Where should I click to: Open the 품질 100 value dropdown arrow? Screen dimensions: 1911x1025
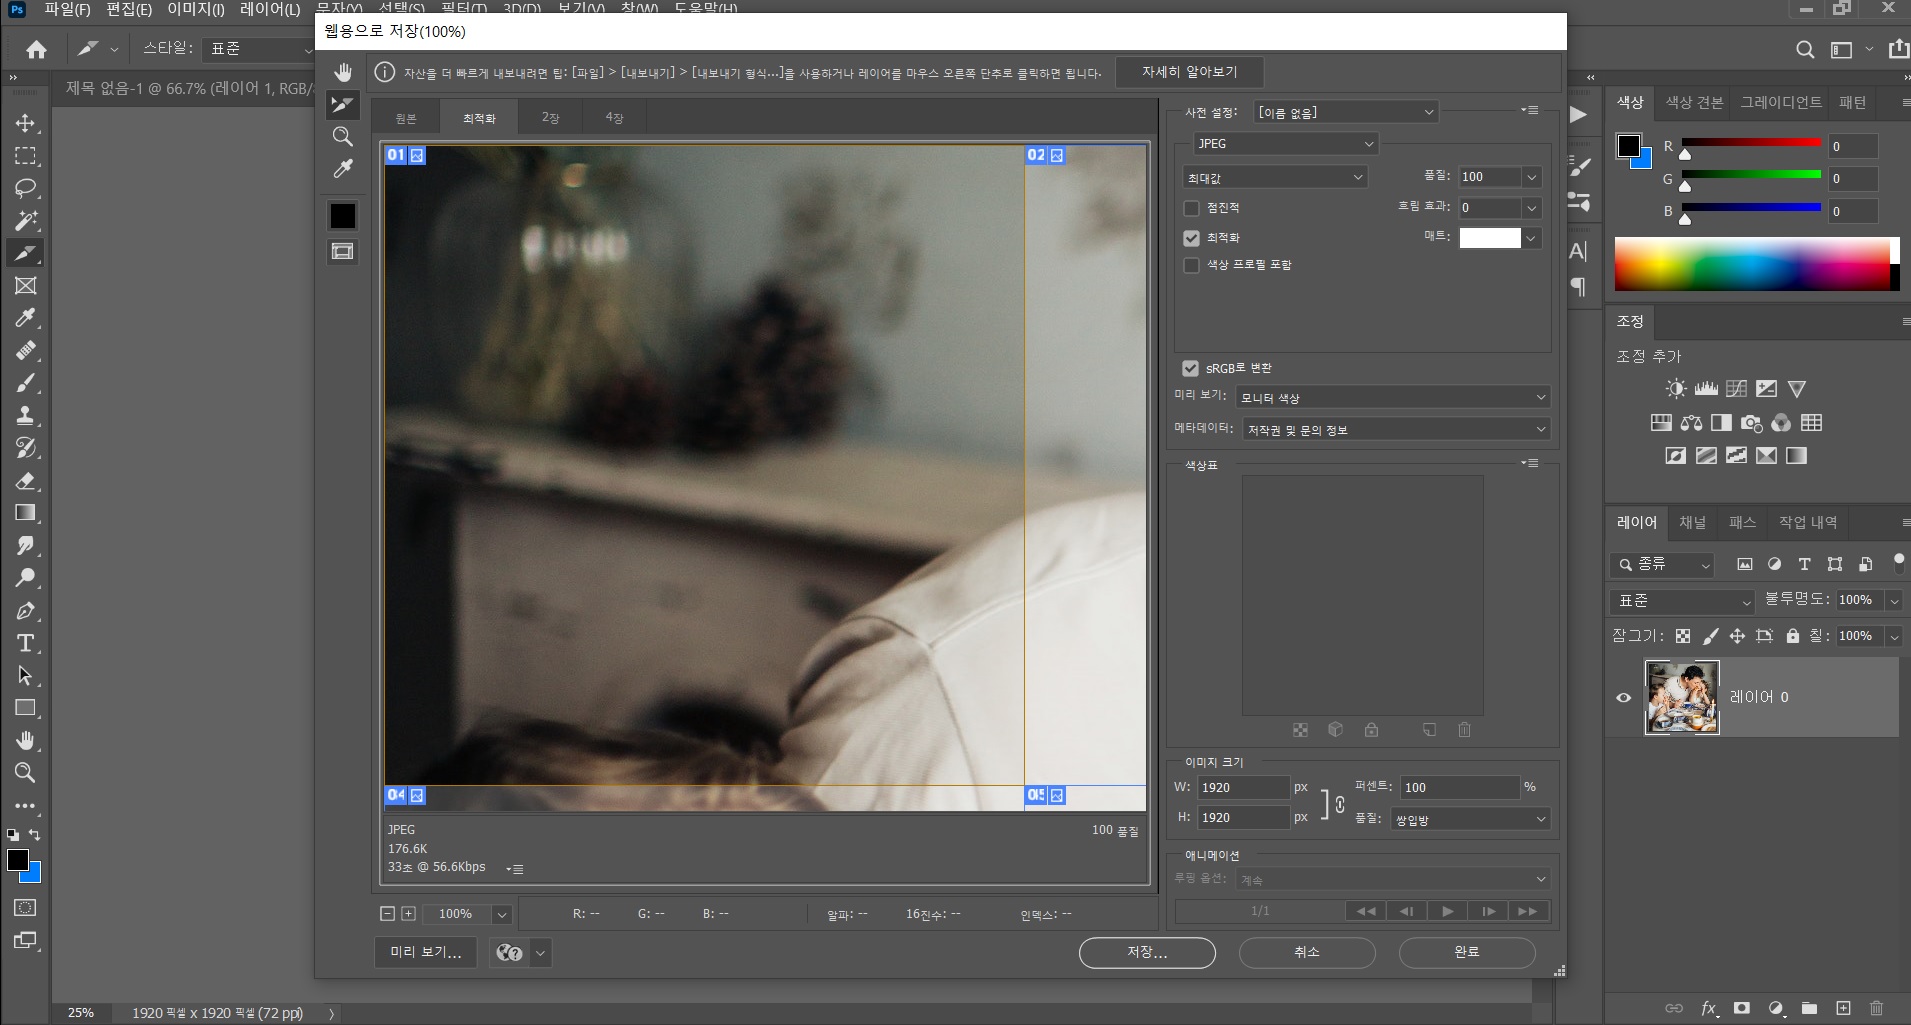point(1531,177)
